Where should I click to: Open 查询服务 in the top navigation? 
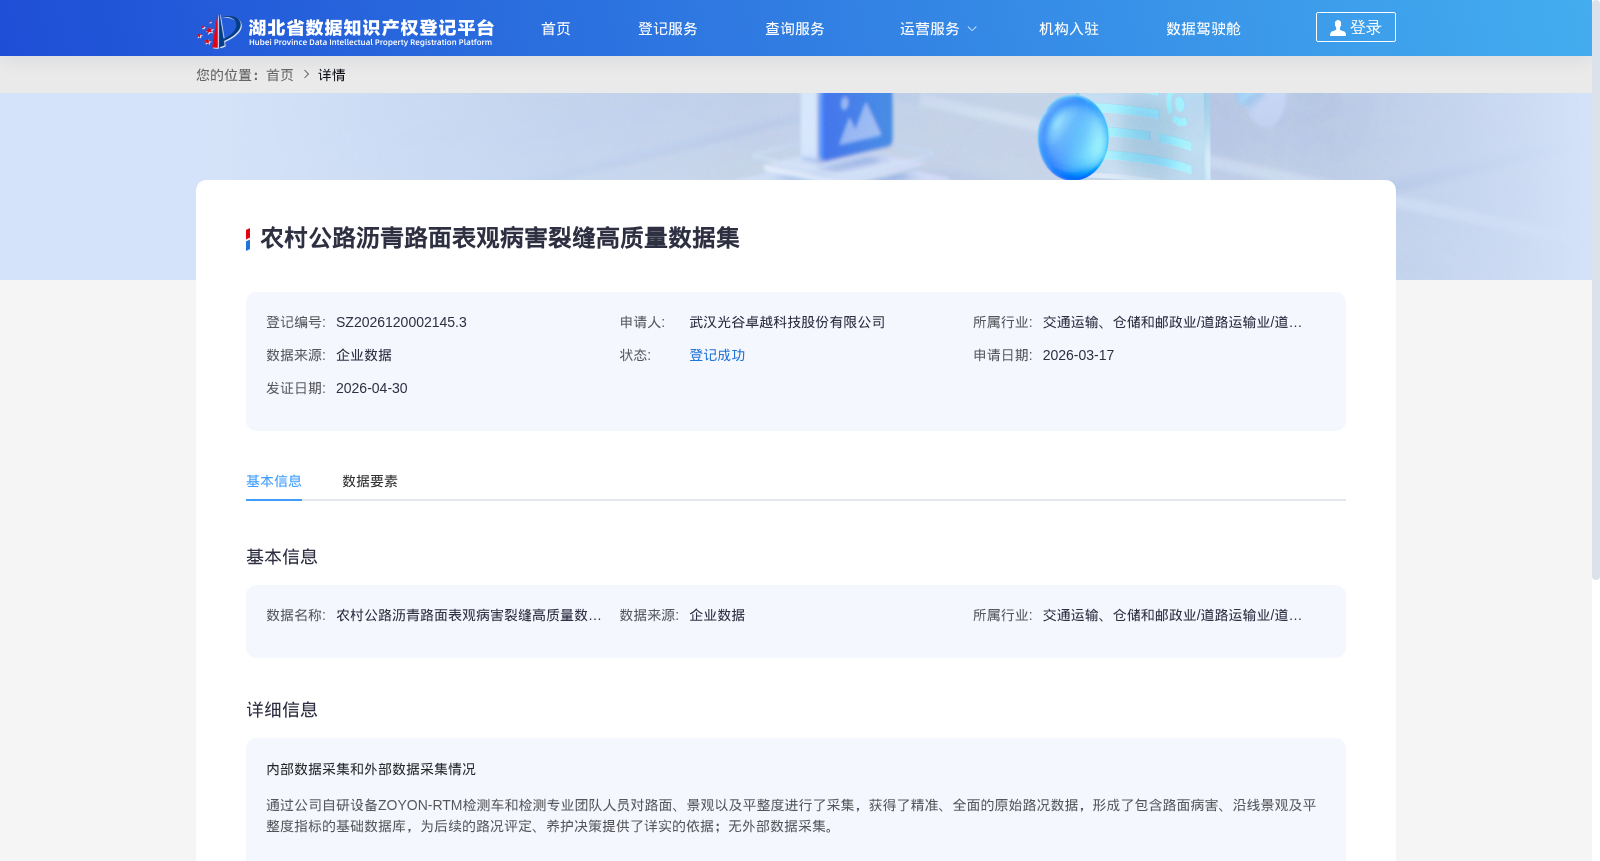pos(795,29)
